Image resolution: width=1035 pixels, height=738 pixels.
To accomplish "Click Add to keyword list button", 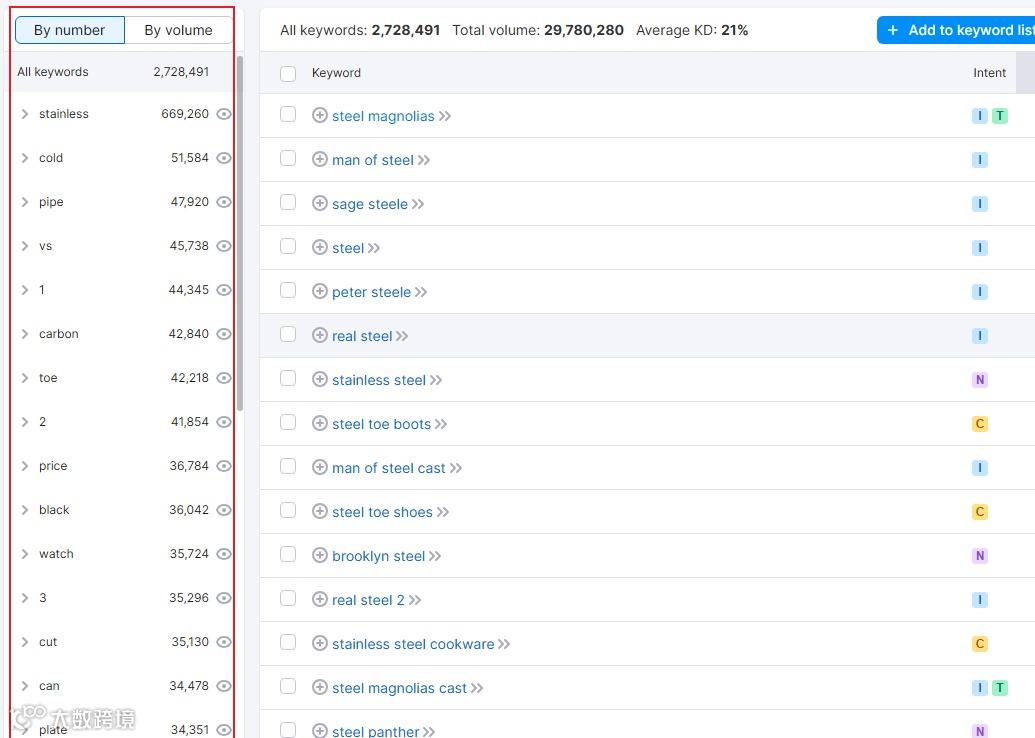I will click(958, 30).
